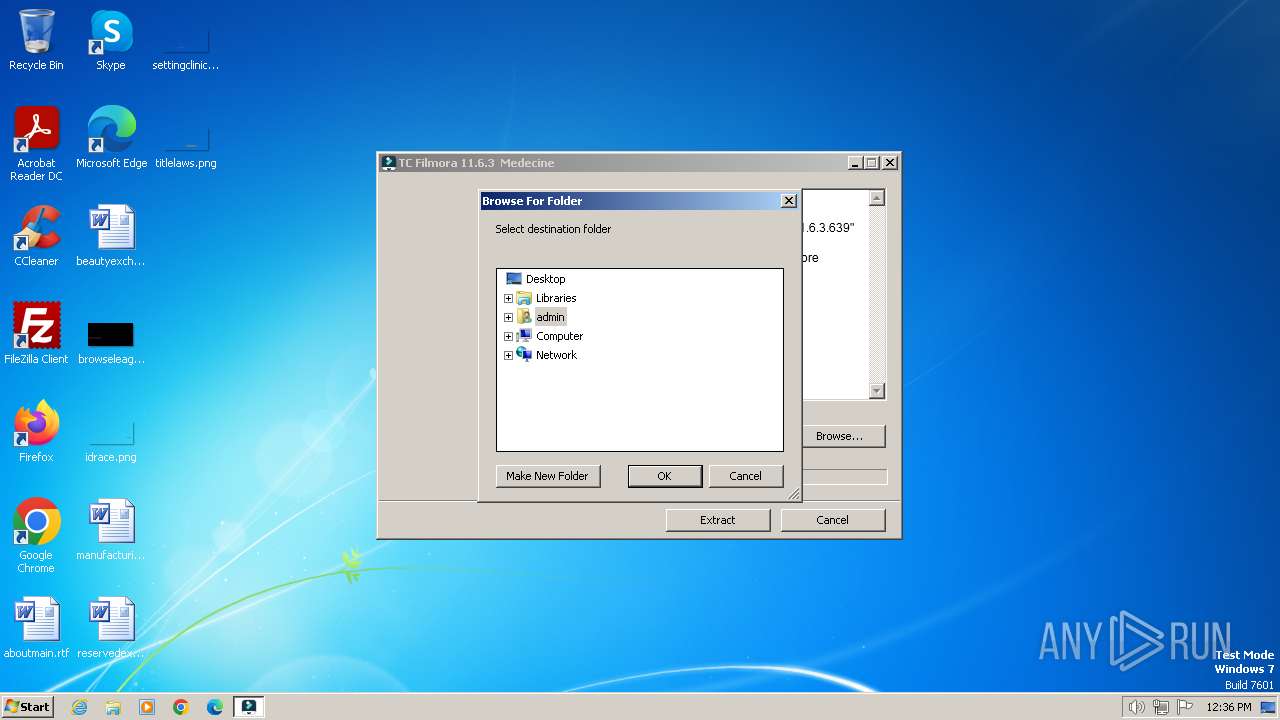Open Action Center flag icon
This screenshot has width=1280, height=720.
[x=1185, y=707]
